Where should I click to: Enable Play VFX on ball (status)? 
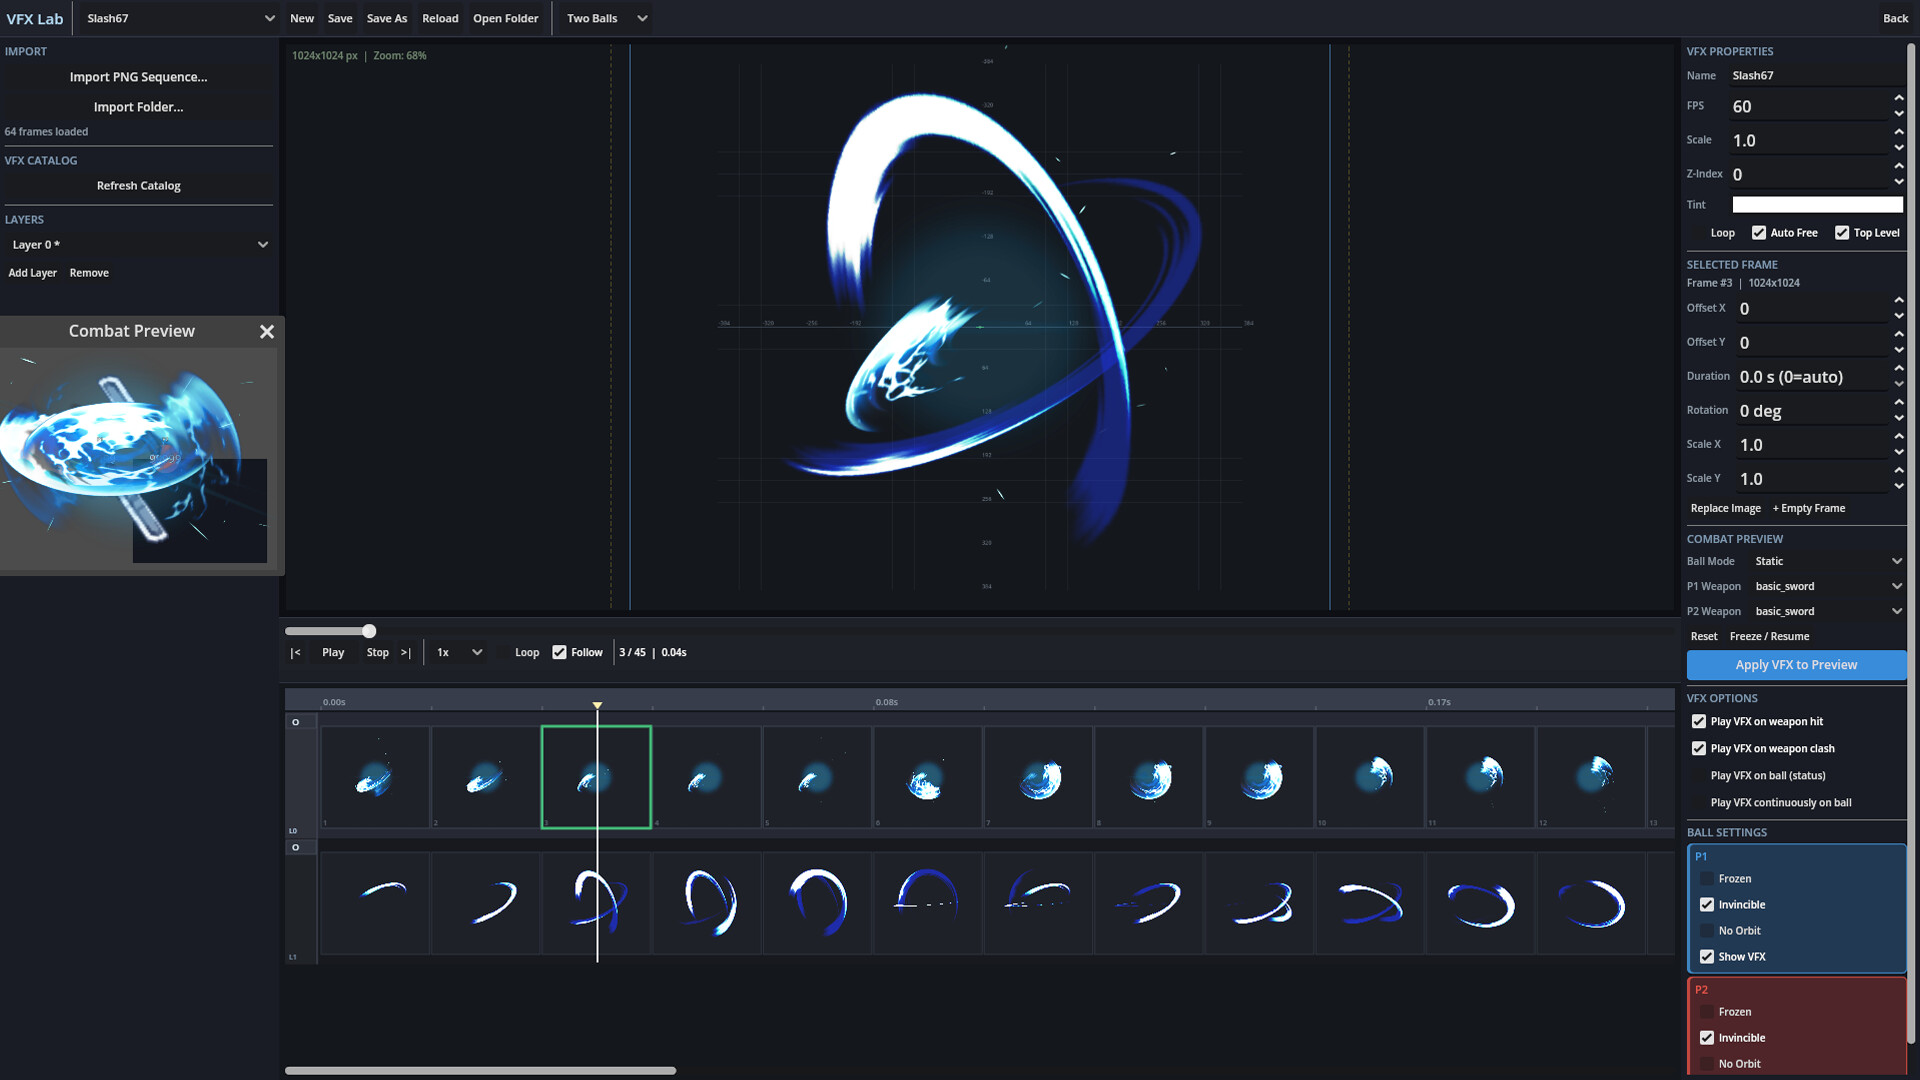(1698, 776)
